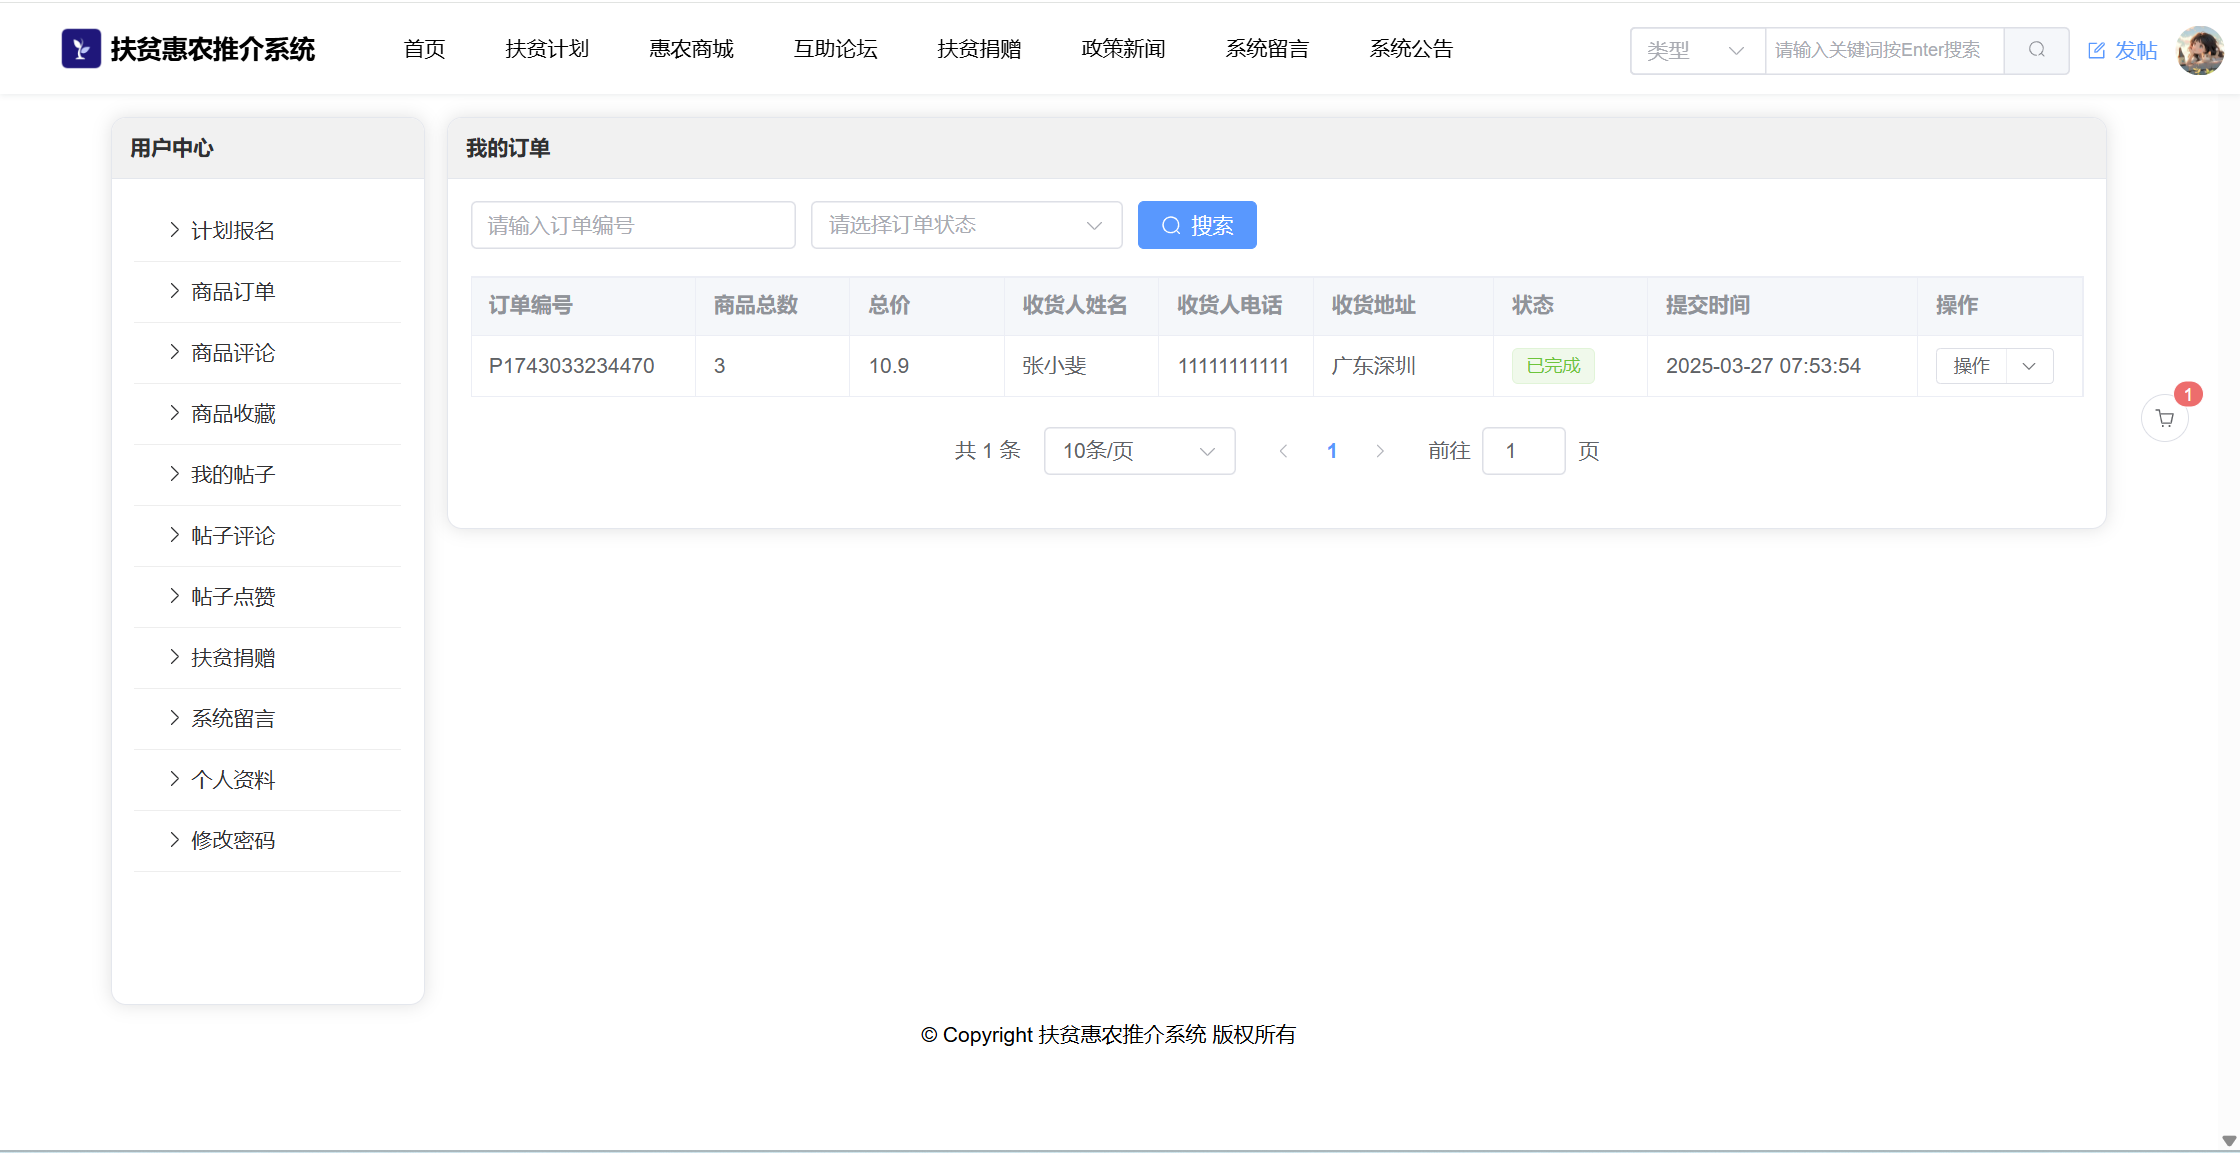Click scrollbar down arrow at bottom right

coord(2229,1141)
